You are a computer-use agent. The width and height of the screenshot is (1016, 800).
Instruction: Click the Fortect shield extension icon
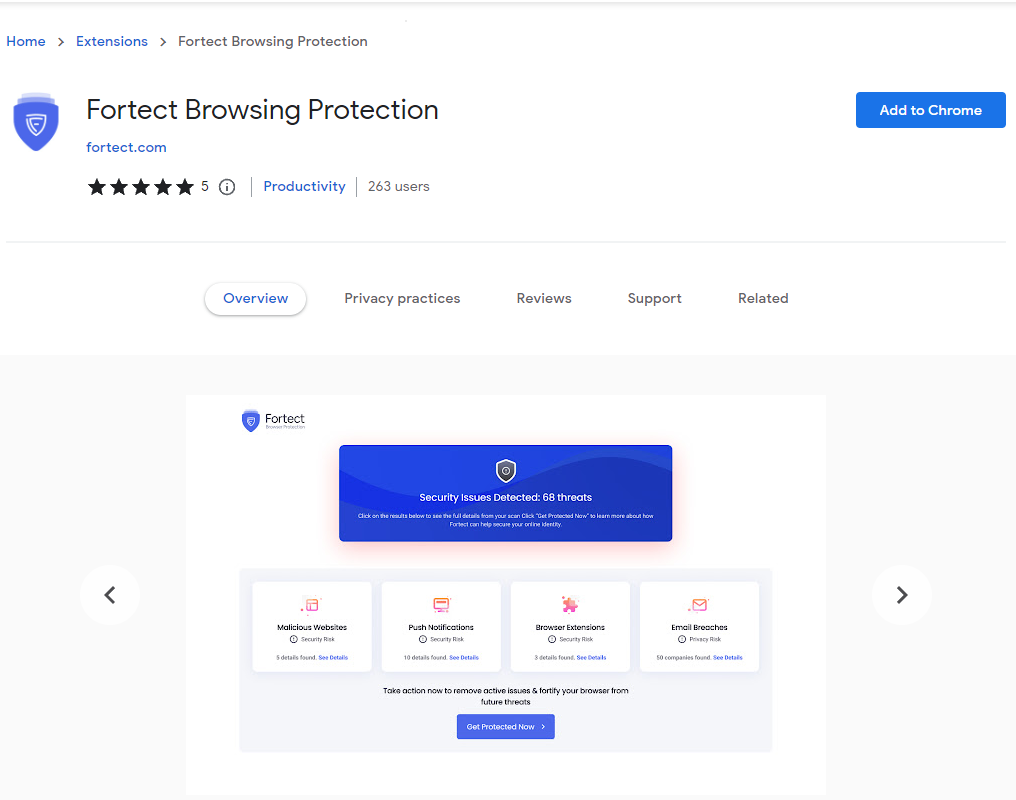pyautogui.click(x=36, y=122)
